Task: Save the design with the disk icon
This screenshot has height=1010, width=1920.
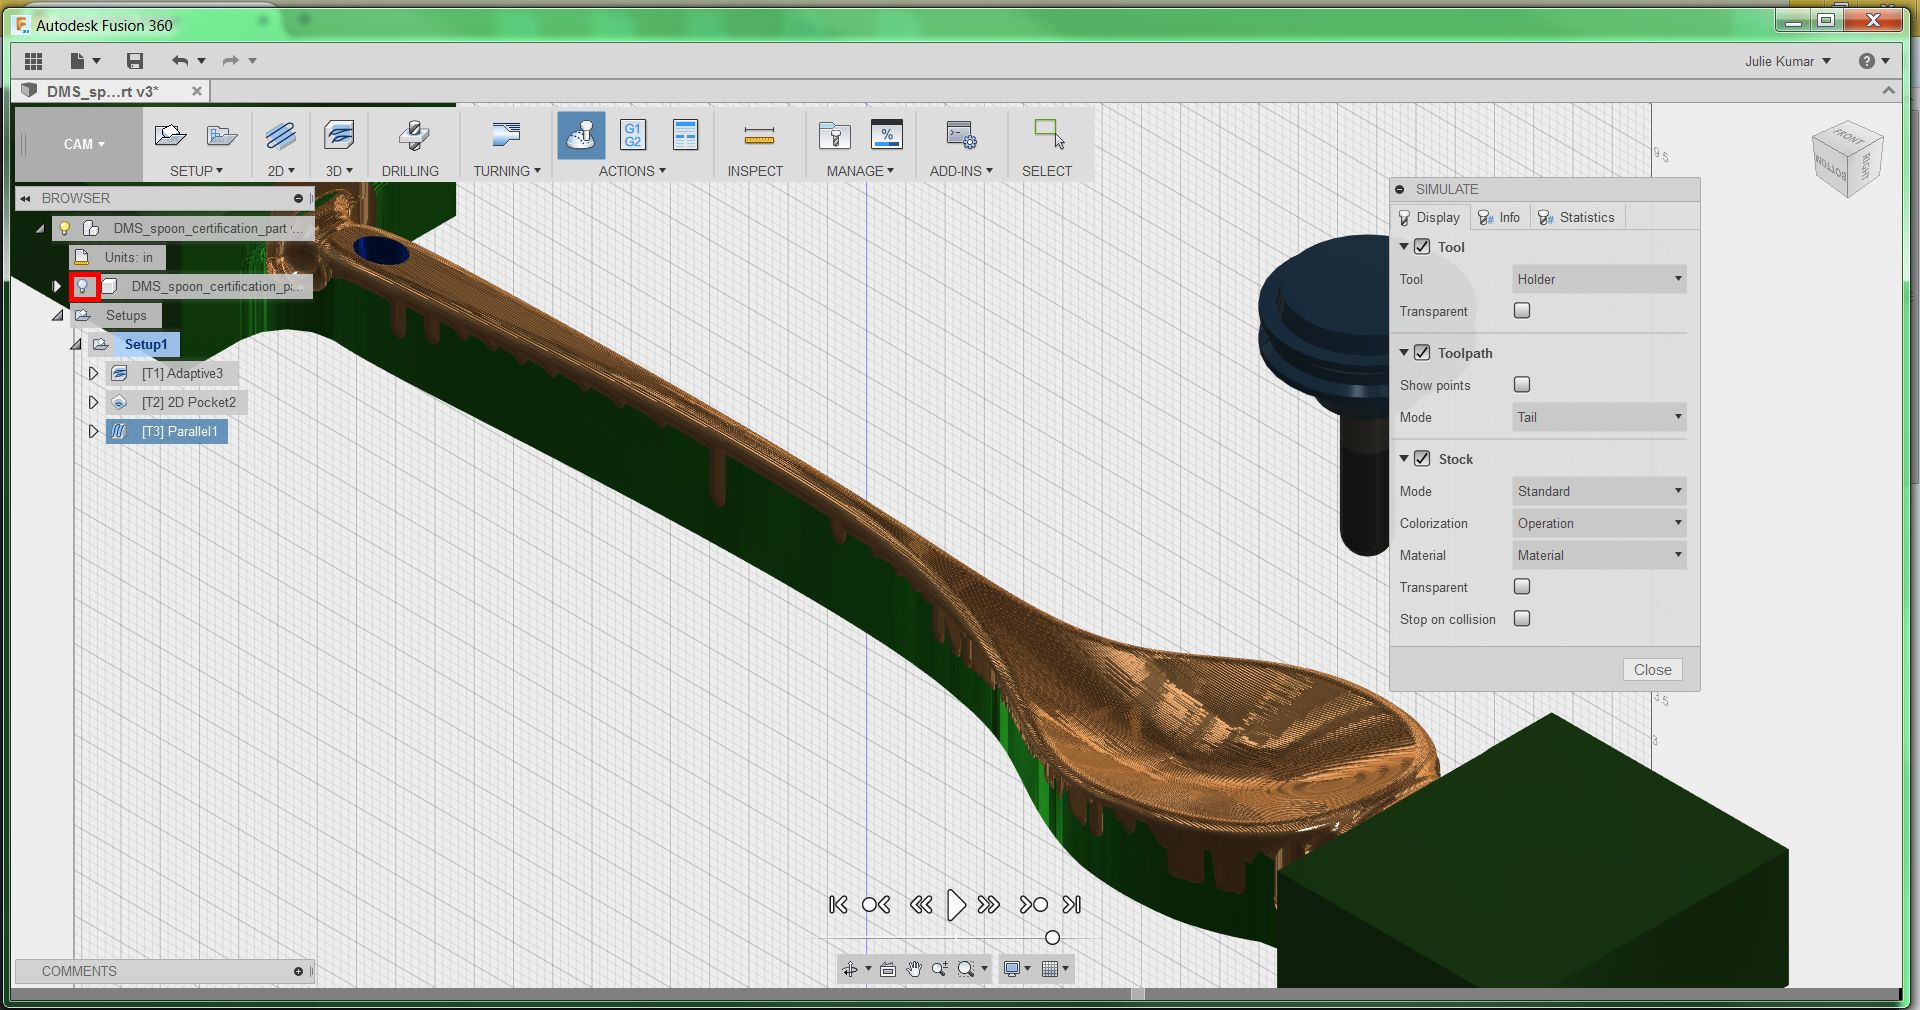Action: (135, 61)
